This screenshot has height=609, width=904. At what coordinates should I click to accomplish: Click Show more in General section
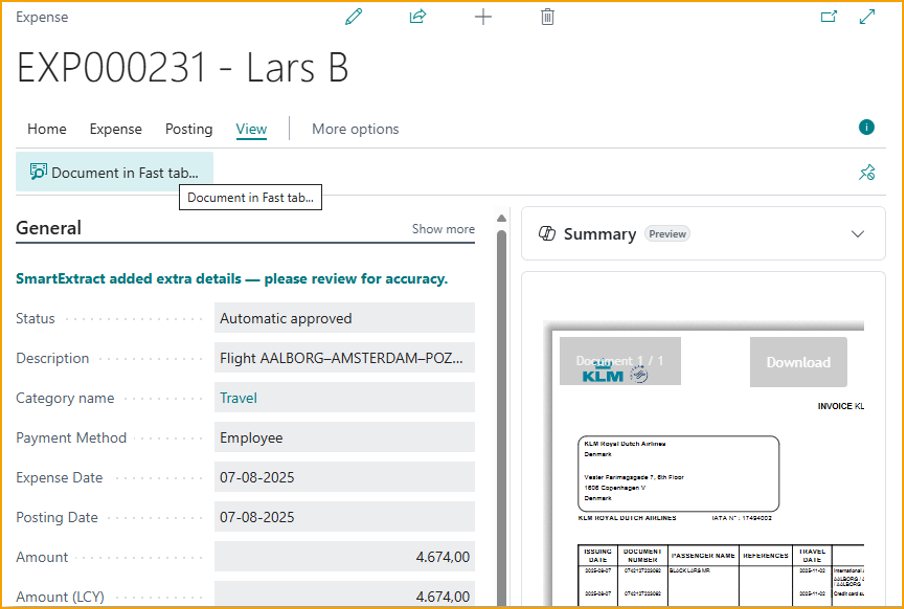443,229
